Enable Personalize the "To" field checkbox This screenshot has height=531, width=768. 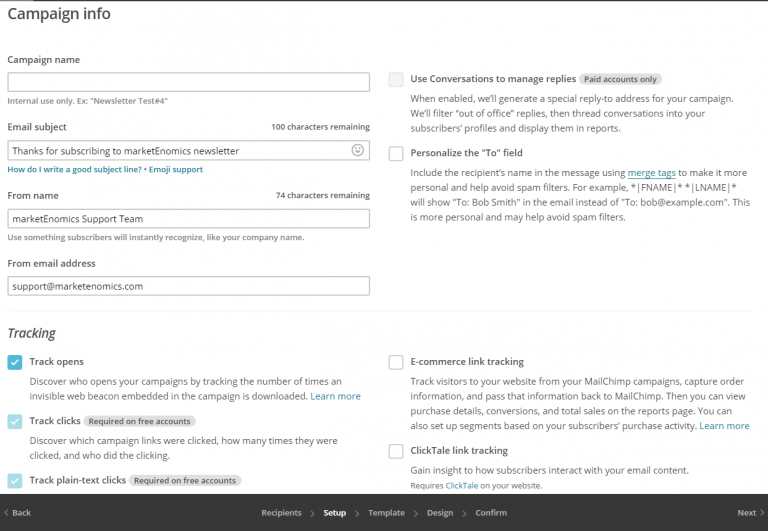click(x=396, y=153)
